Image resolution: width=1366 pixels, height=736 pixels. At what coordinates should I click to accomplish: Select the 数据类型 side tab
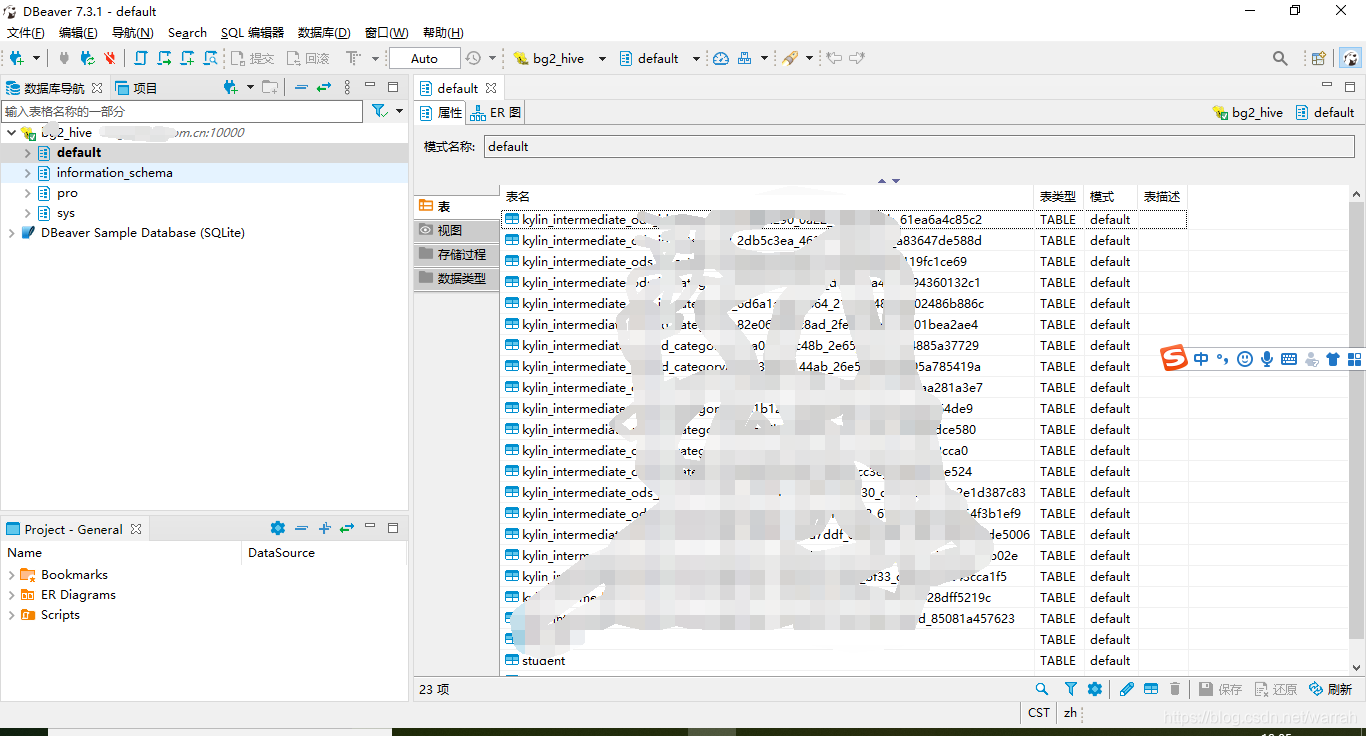coord(456,278)
